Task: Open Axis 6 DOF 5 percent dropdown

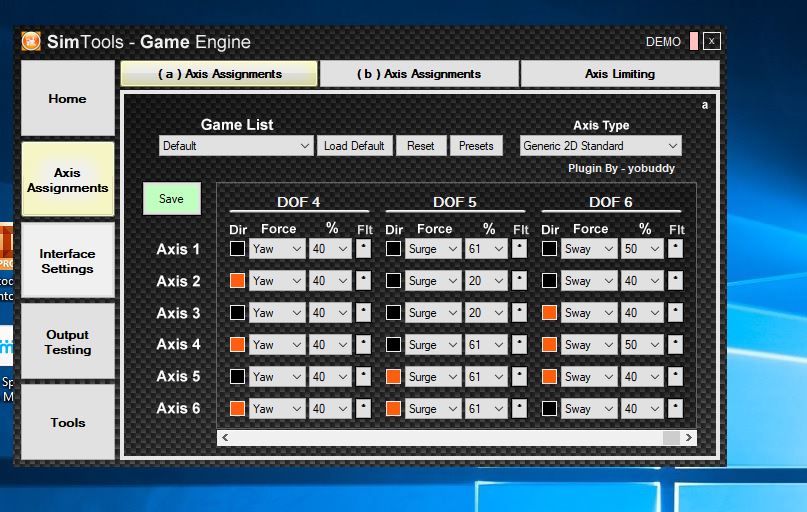Action: coord(485,409)
